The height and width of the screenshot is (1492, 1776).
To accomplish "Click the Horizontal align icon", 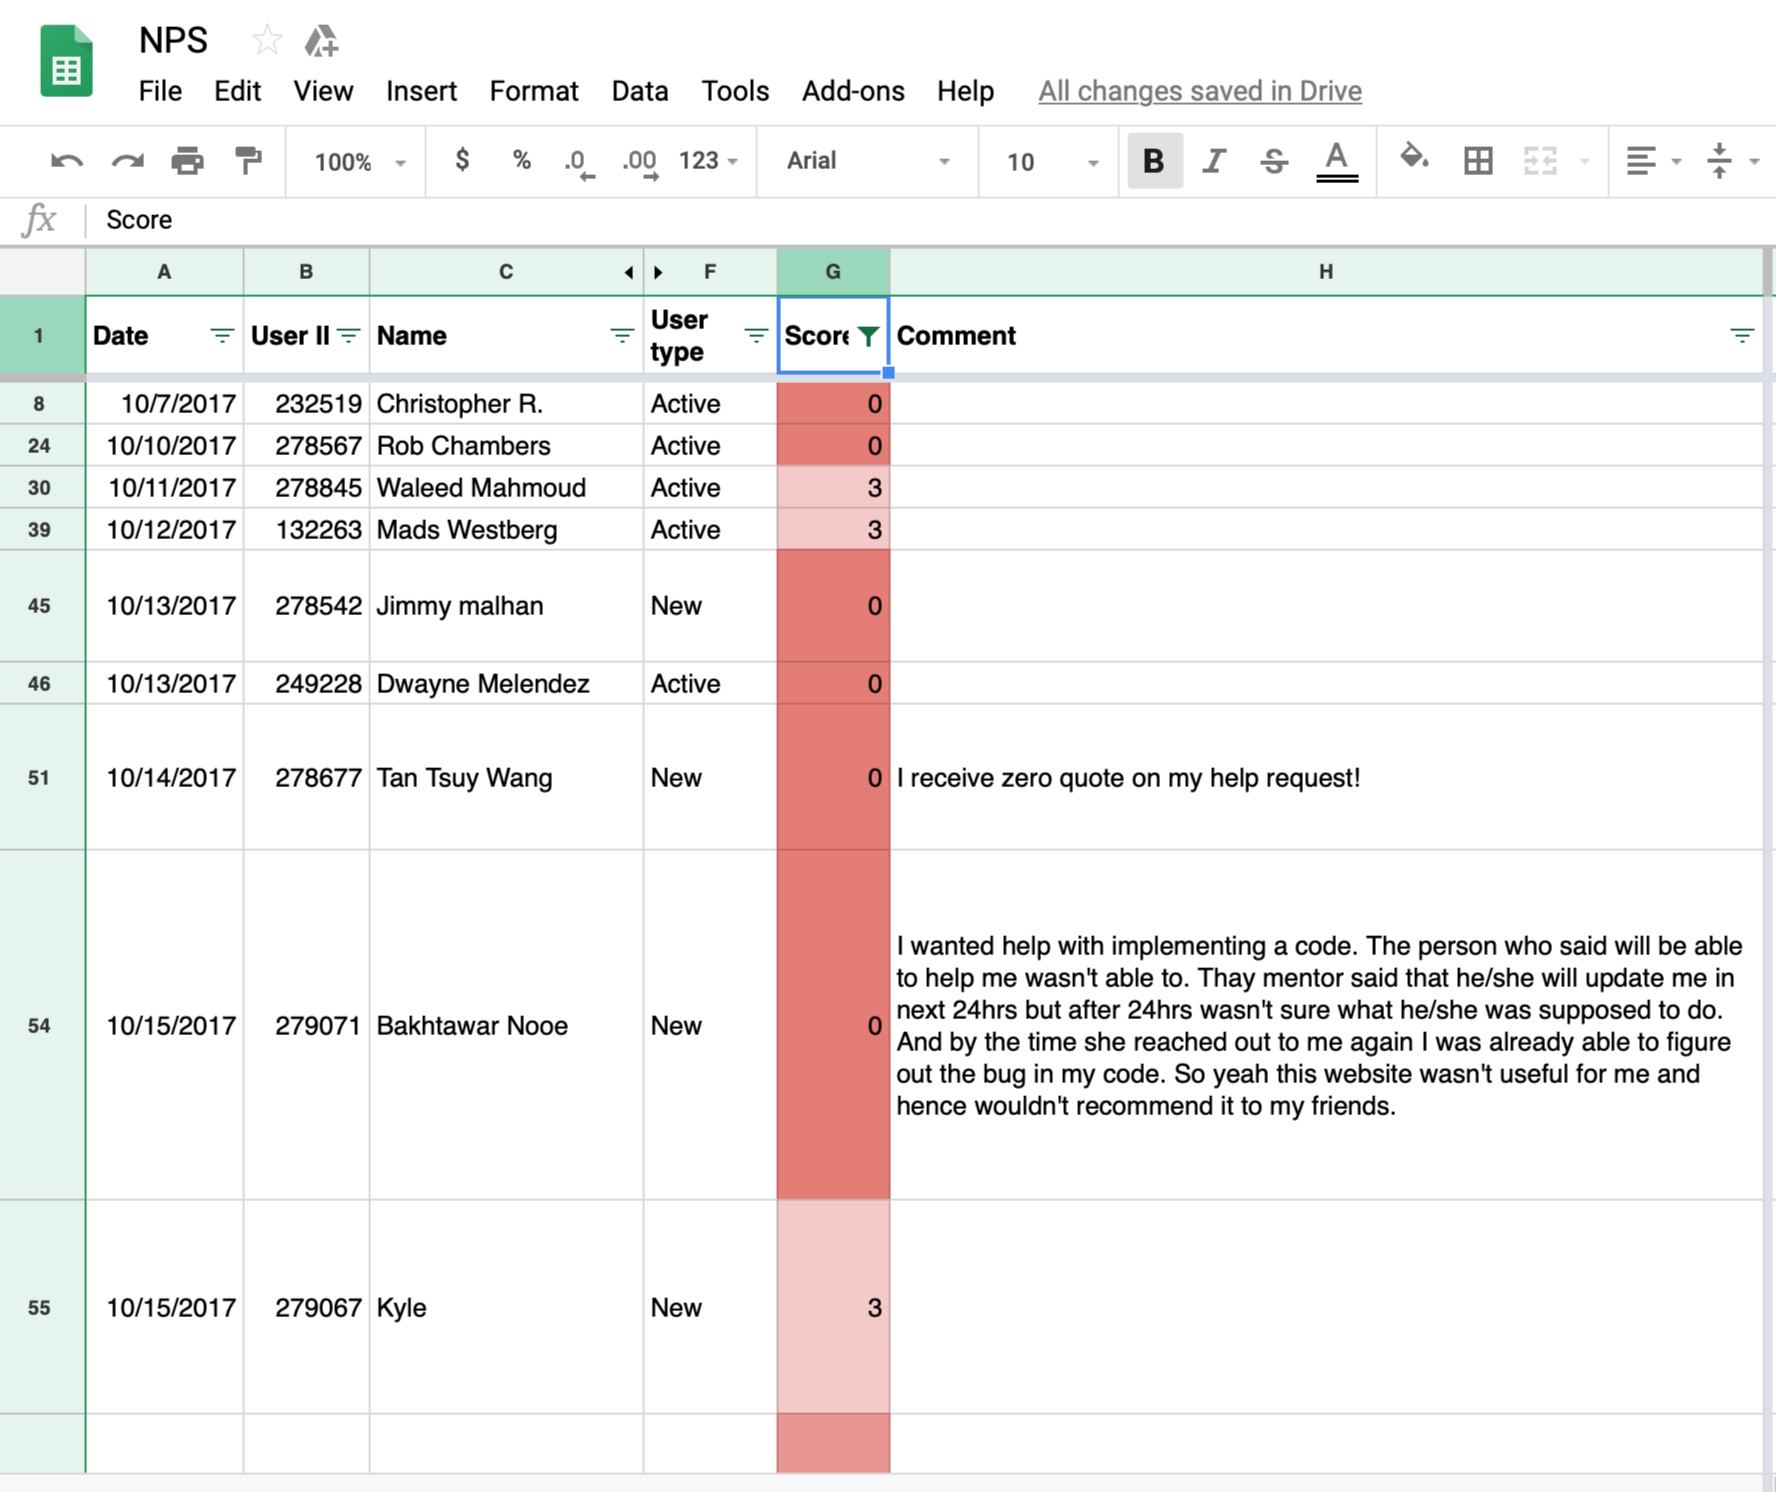I will point(1641,160).
